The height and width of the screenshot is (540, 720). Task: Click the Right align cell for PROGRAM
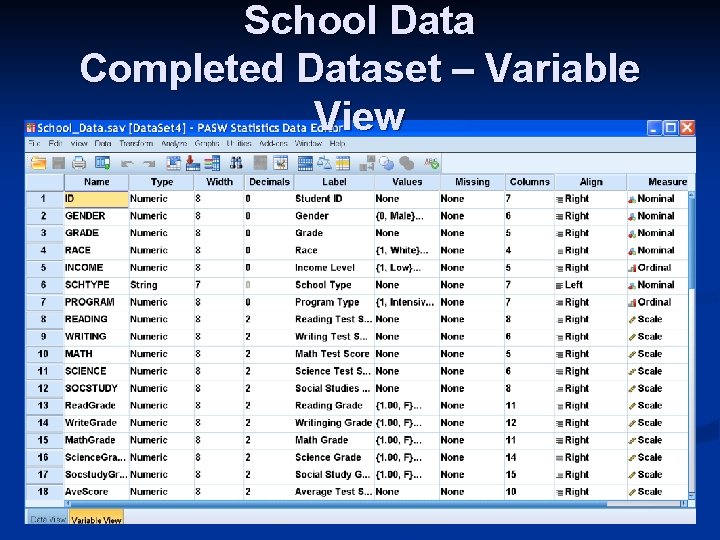591,302
